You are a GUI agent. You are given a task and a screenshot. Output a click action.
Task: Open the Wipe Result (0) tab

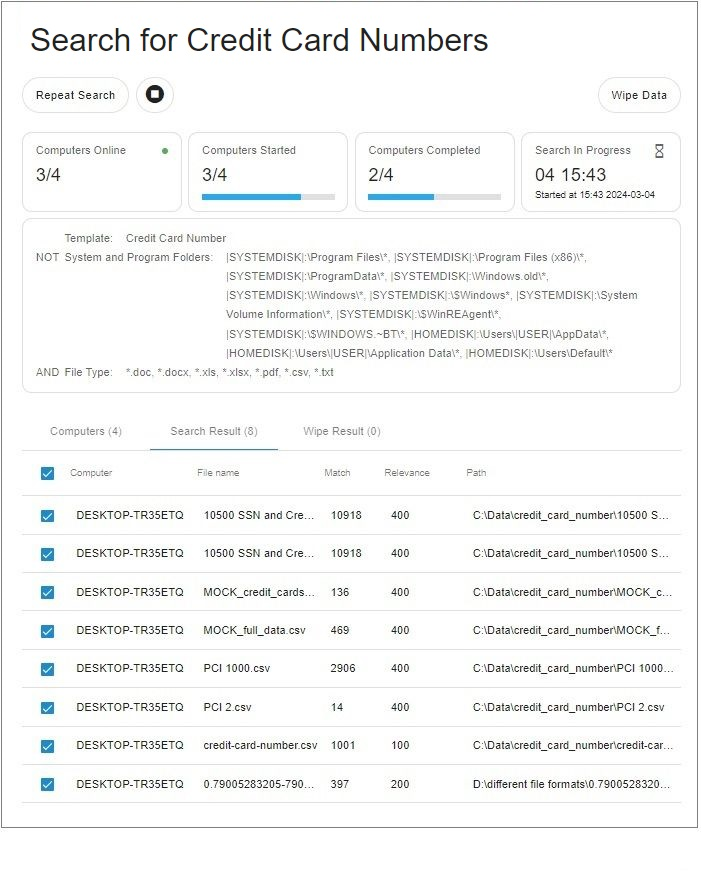pyautogui.click(x=342, y=432)
